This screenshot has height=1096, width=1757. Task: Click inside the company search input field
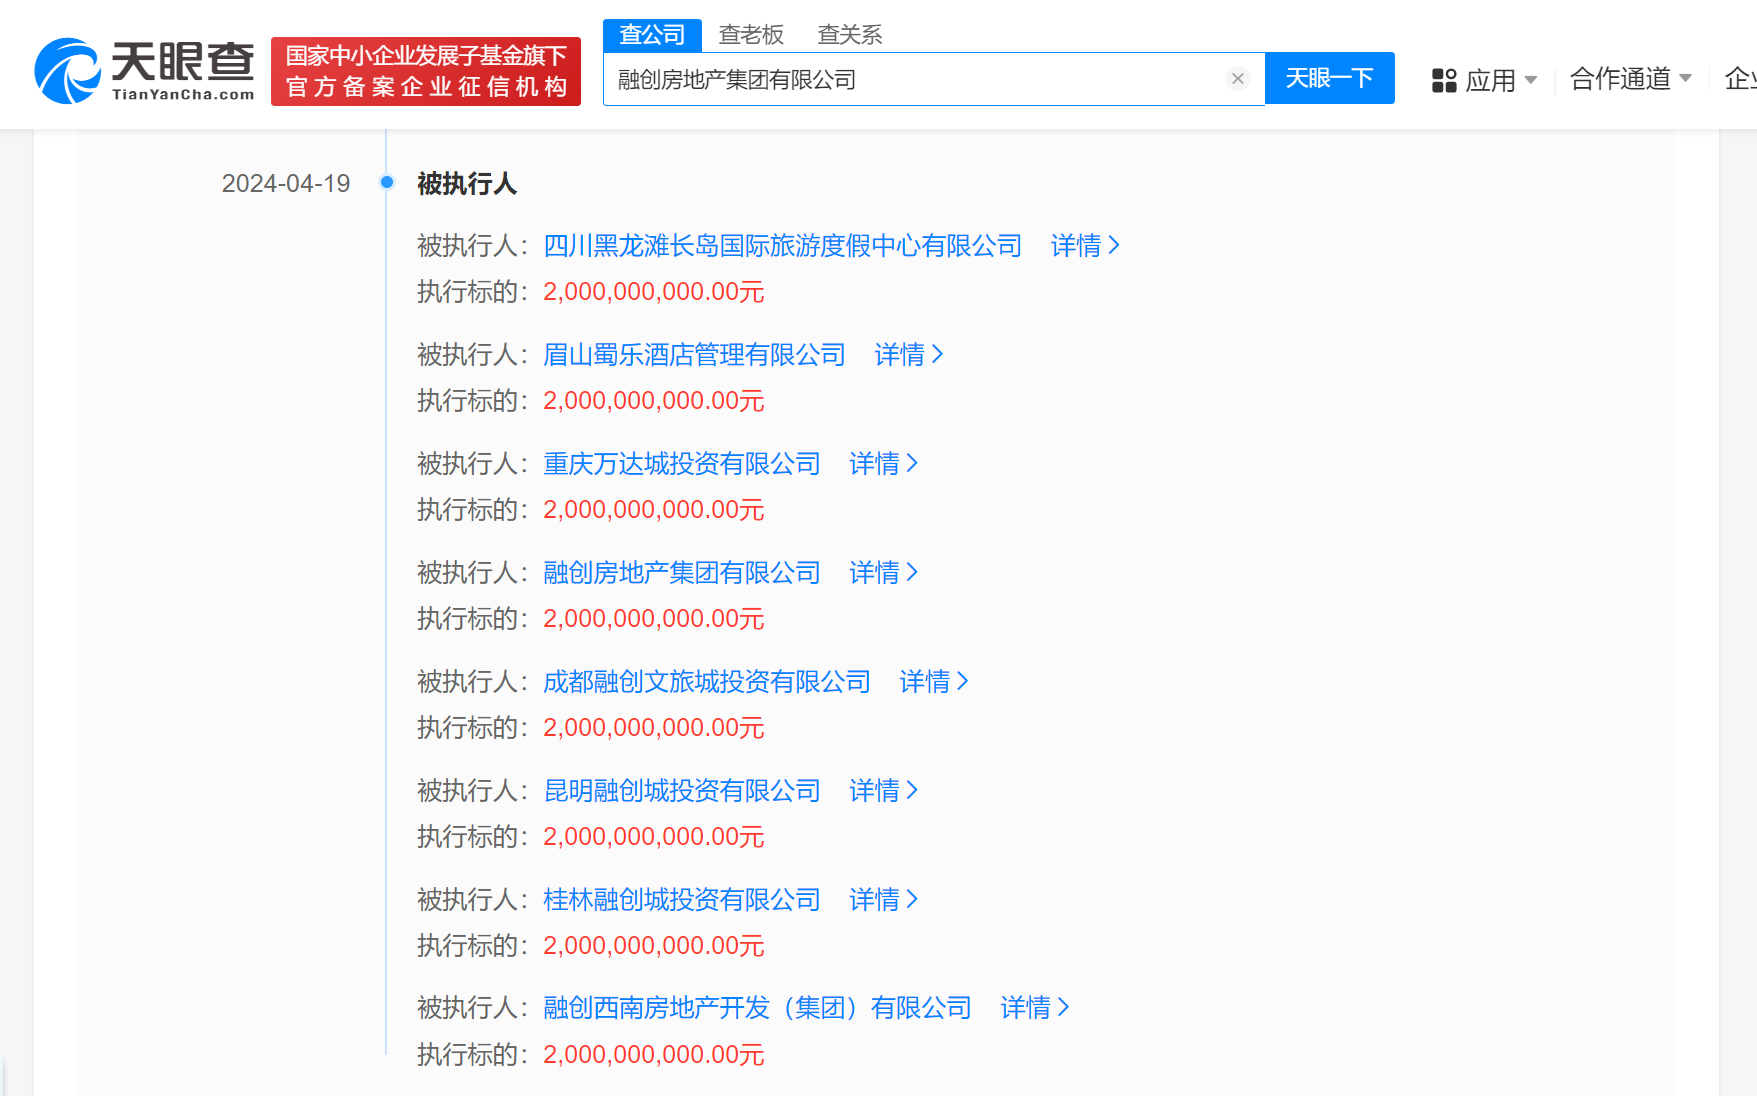click(x=900, y=78)
